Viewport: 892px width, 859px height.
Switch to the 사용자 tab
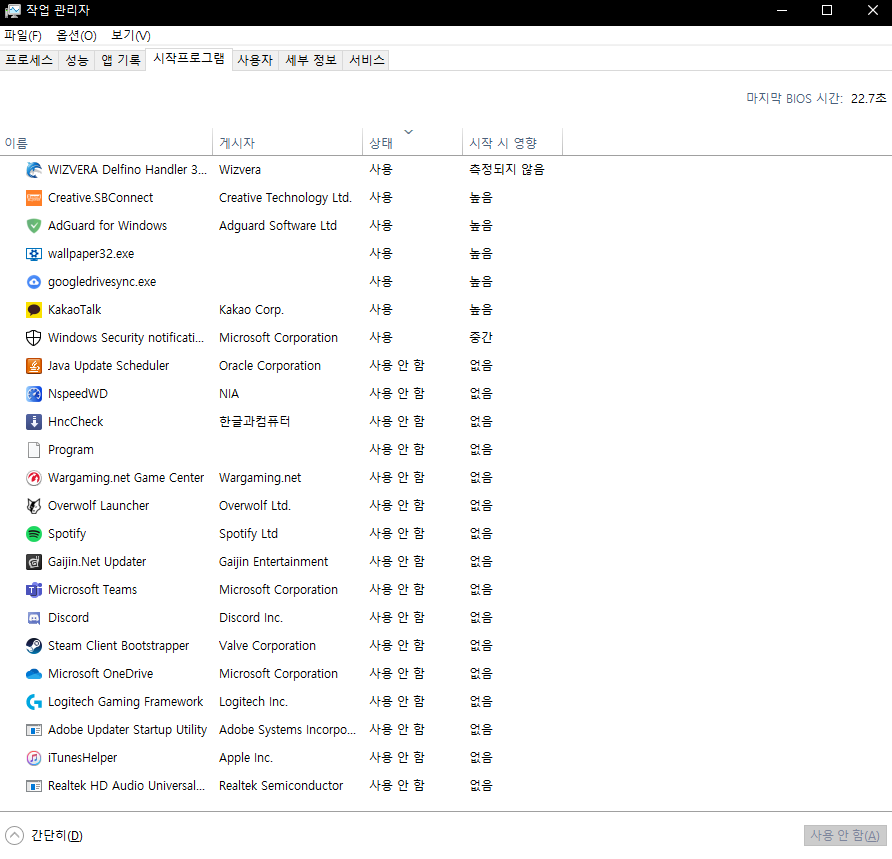click(255, 60)
